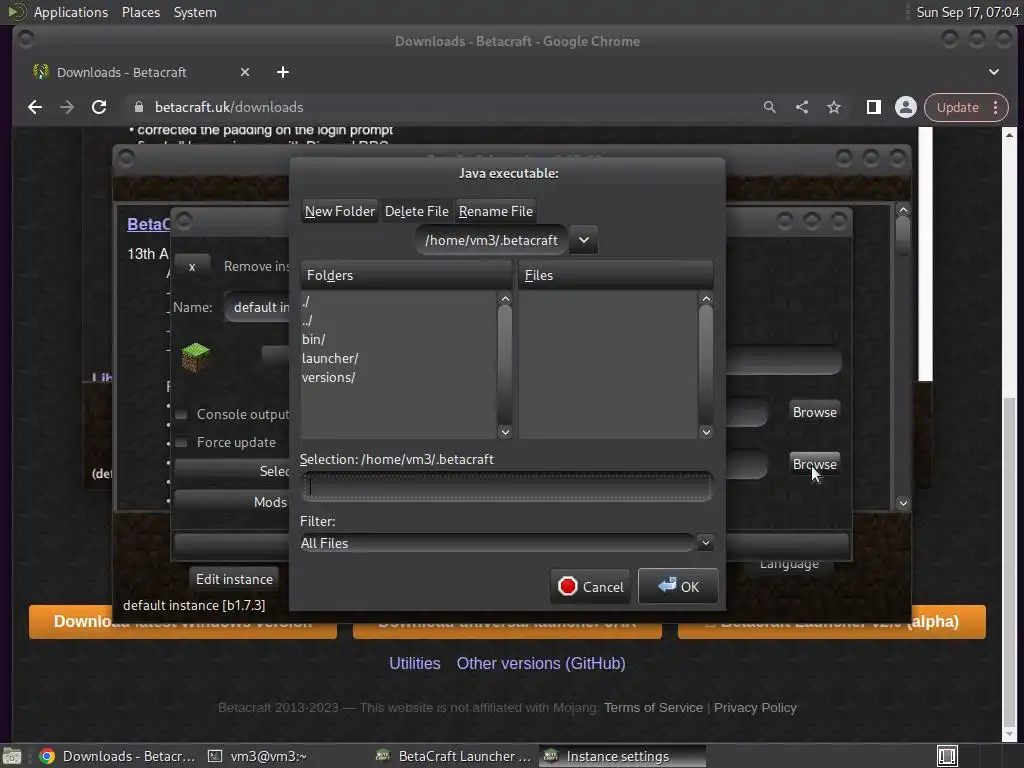Viewport: 1024px width, 768px height.
Task: Toggle the Force update checkbox
Action: coord(181,443)
